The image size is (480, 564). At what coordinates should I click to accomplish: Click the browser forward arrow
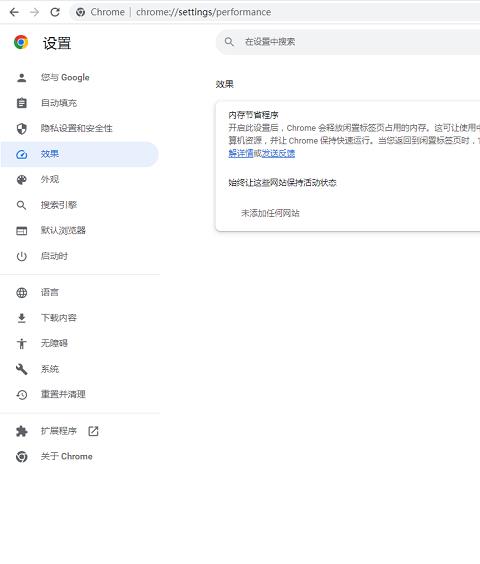click(35, 12)
